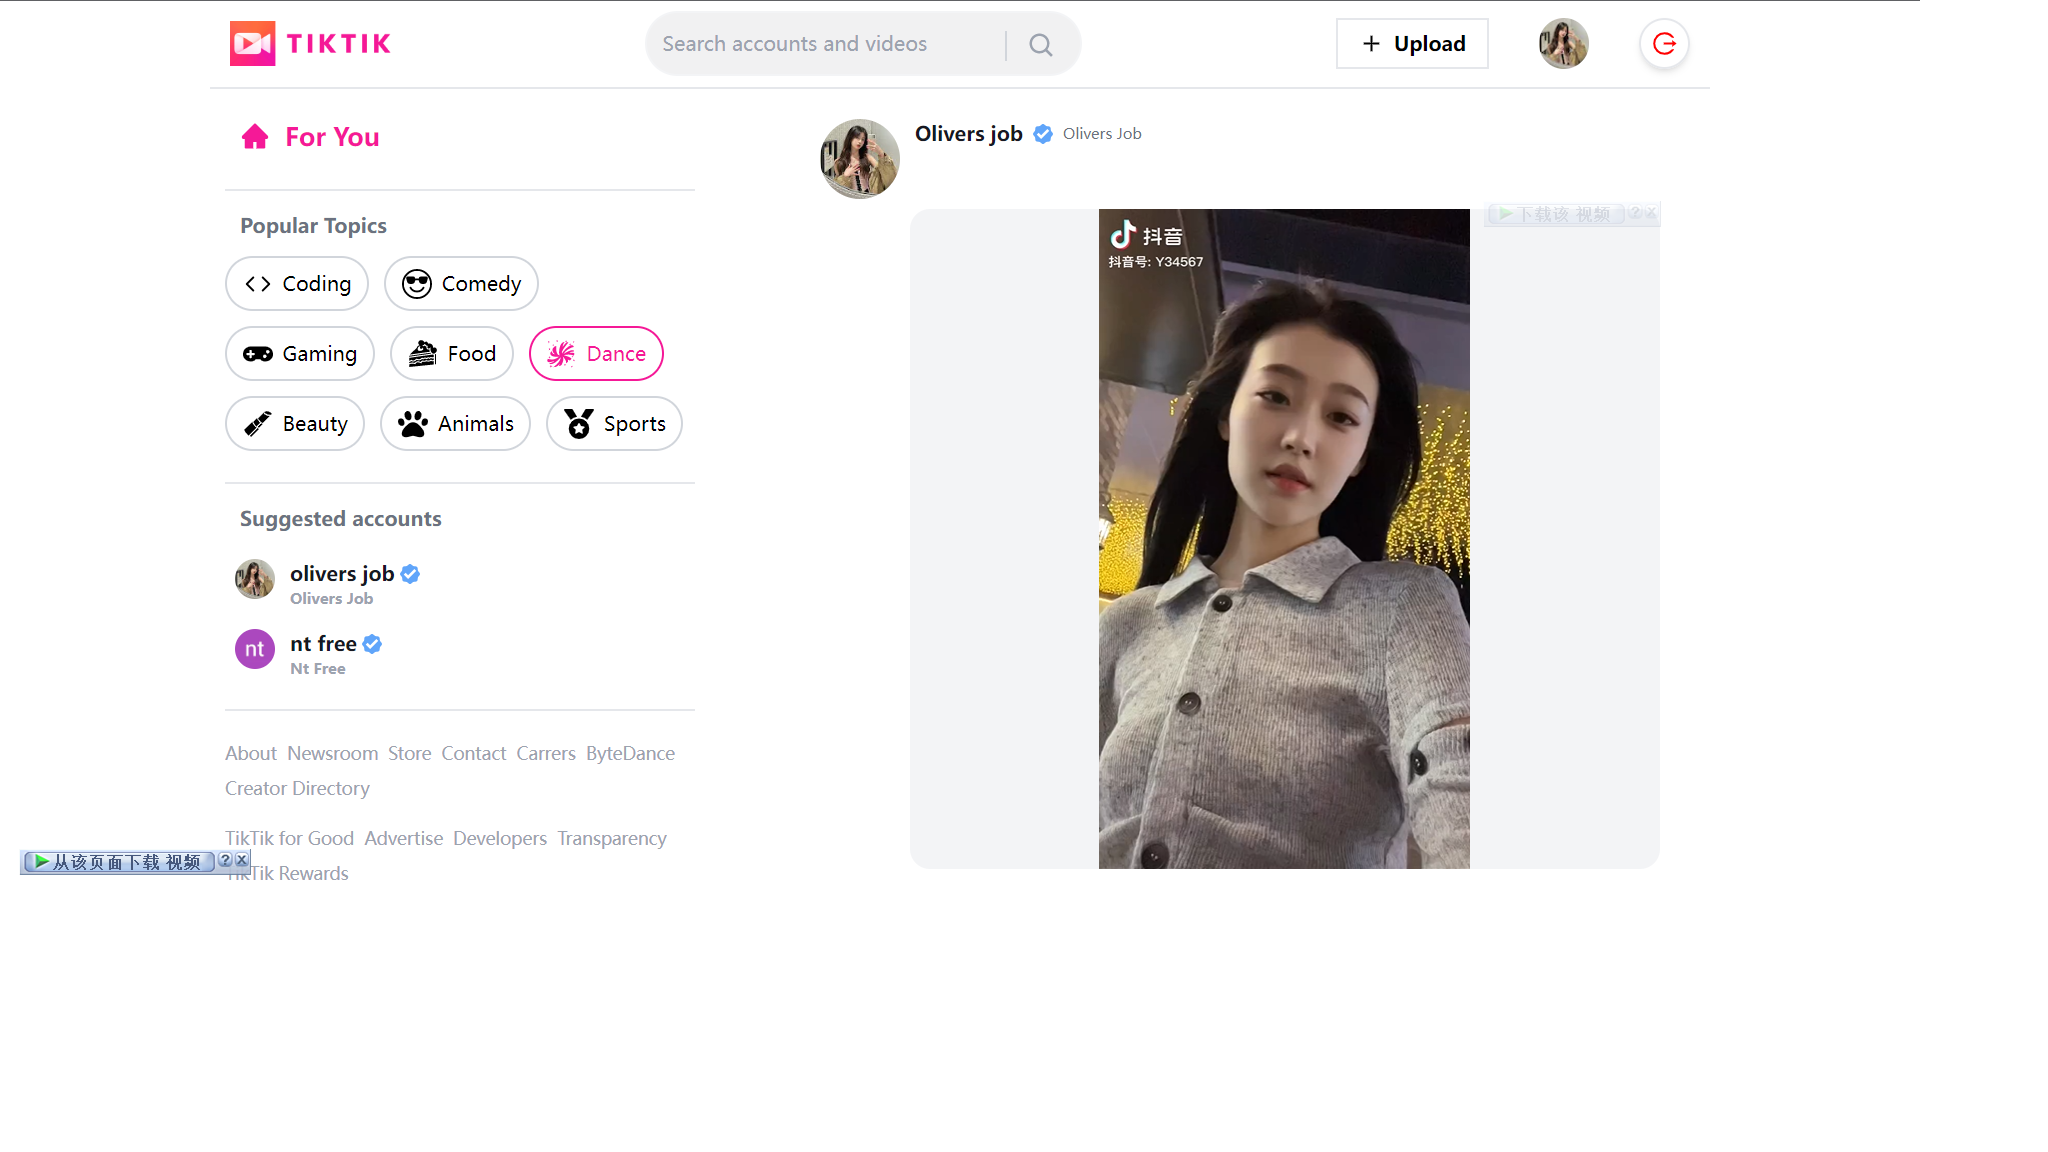
Task: Select the Popular Topics Comedy entry
Action: click(461, 283)
